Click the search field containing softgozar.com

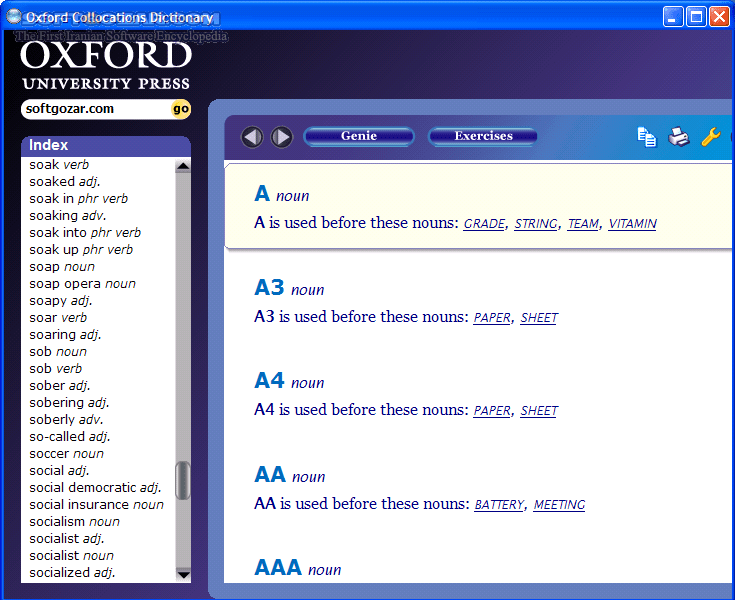click(96, 109)
